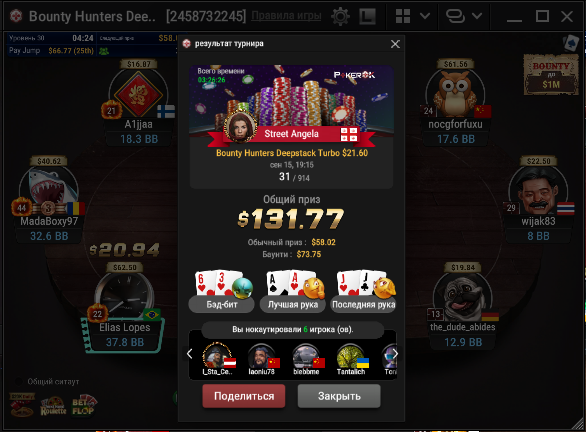Click the stacked tables icon

(455, 16)
